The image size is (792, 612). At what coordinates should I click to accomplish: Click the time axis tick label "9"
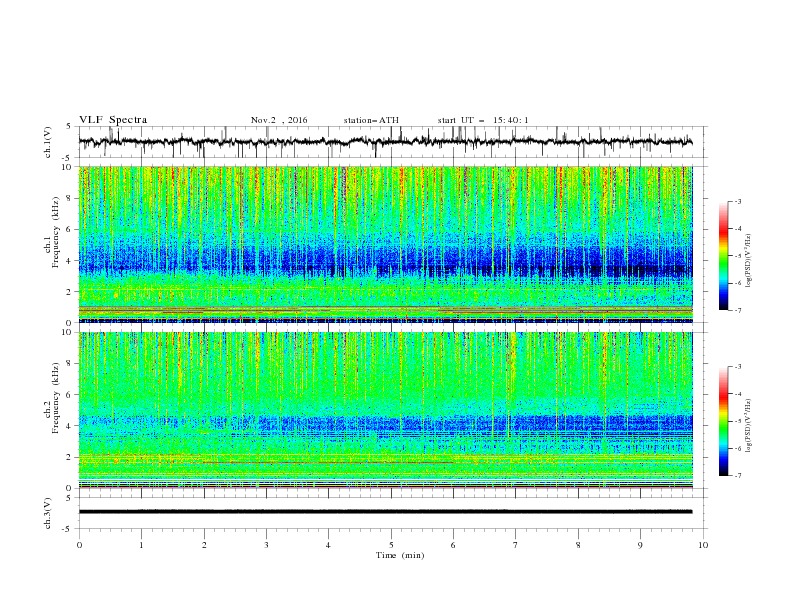click(640, 545)
